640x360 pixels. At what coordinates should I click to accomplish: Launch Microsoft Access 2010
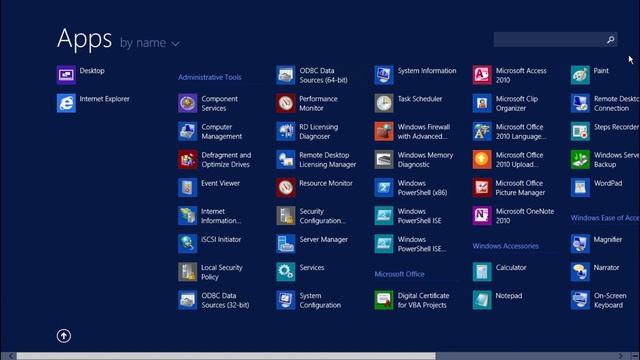coord(510,75)
